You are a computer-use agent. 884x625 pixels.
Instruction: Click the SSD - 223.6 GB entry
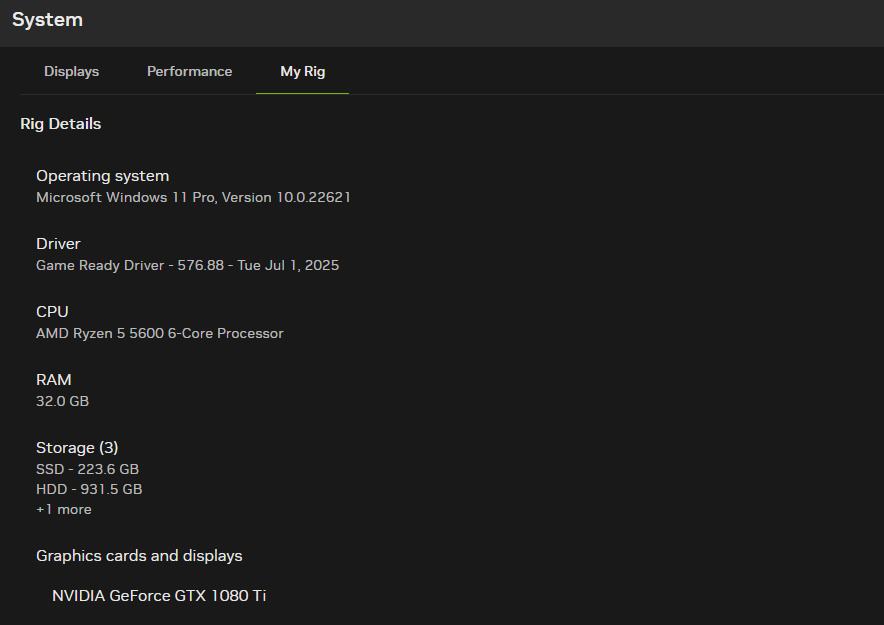click(87, 470)
